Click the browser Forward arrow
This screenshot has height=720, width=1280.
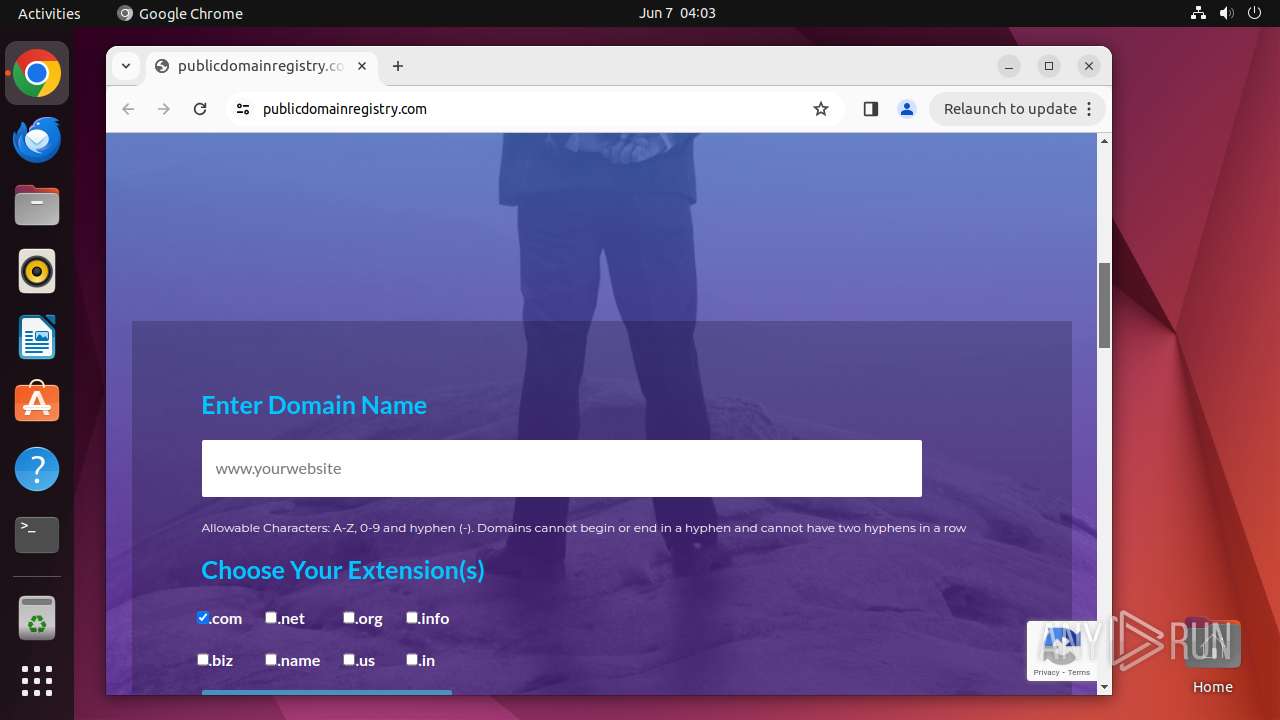tap(164, 109)
